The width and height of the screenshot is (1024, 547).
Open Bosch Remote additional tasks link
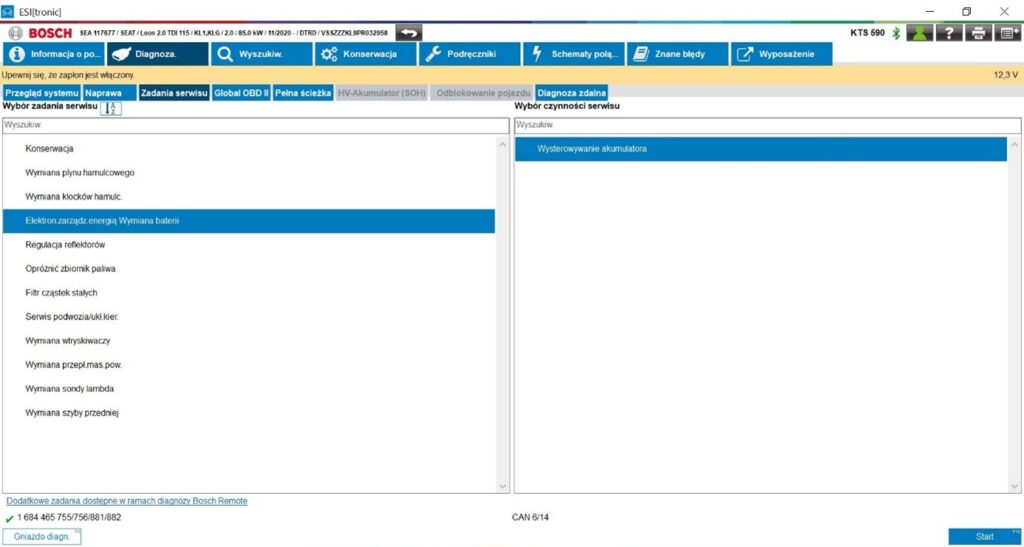(x=127, y=501)
